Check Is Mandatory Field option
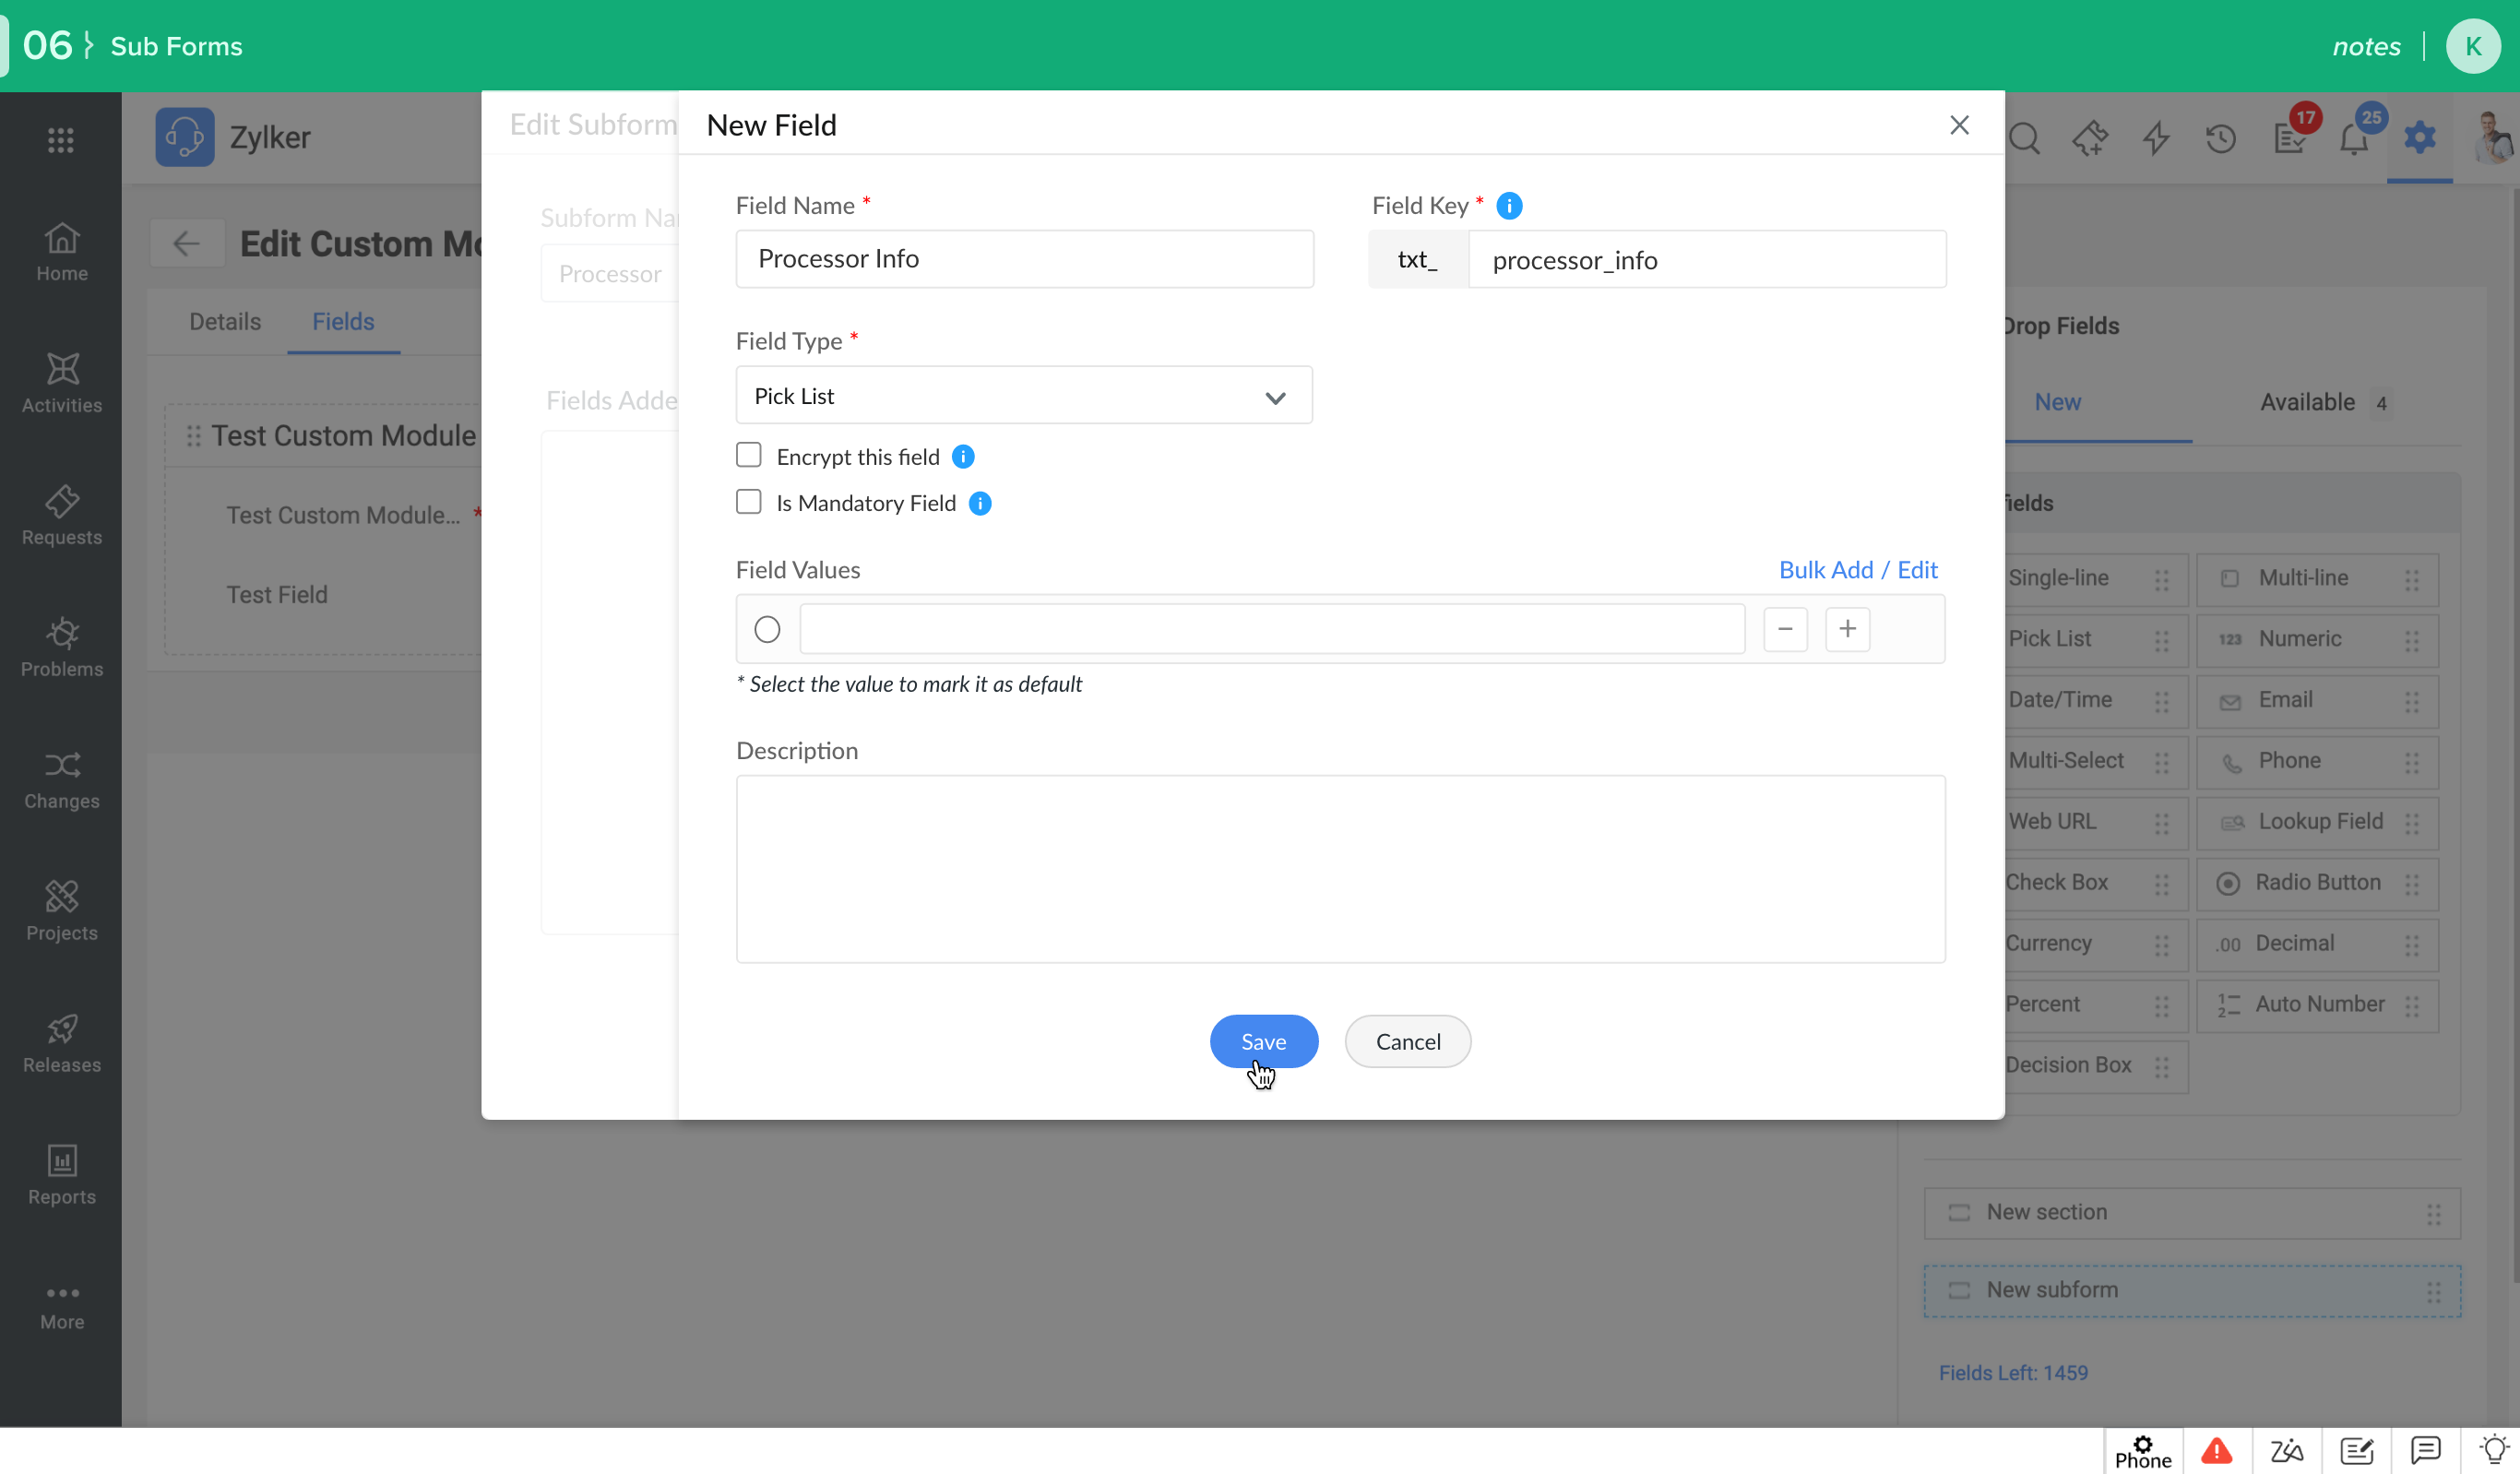 coord(748,502)
